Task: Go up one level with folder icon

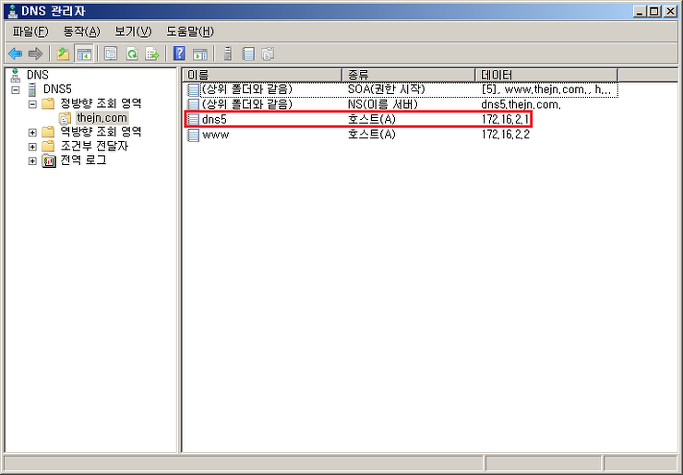Action: [63, 54]
